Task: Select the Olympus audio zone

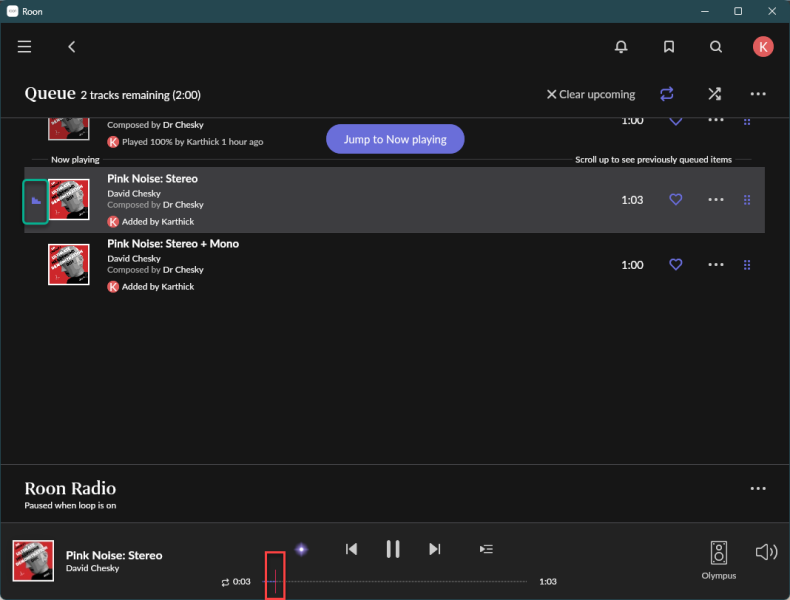Action: pyautogui.click(x=718, y=558)
